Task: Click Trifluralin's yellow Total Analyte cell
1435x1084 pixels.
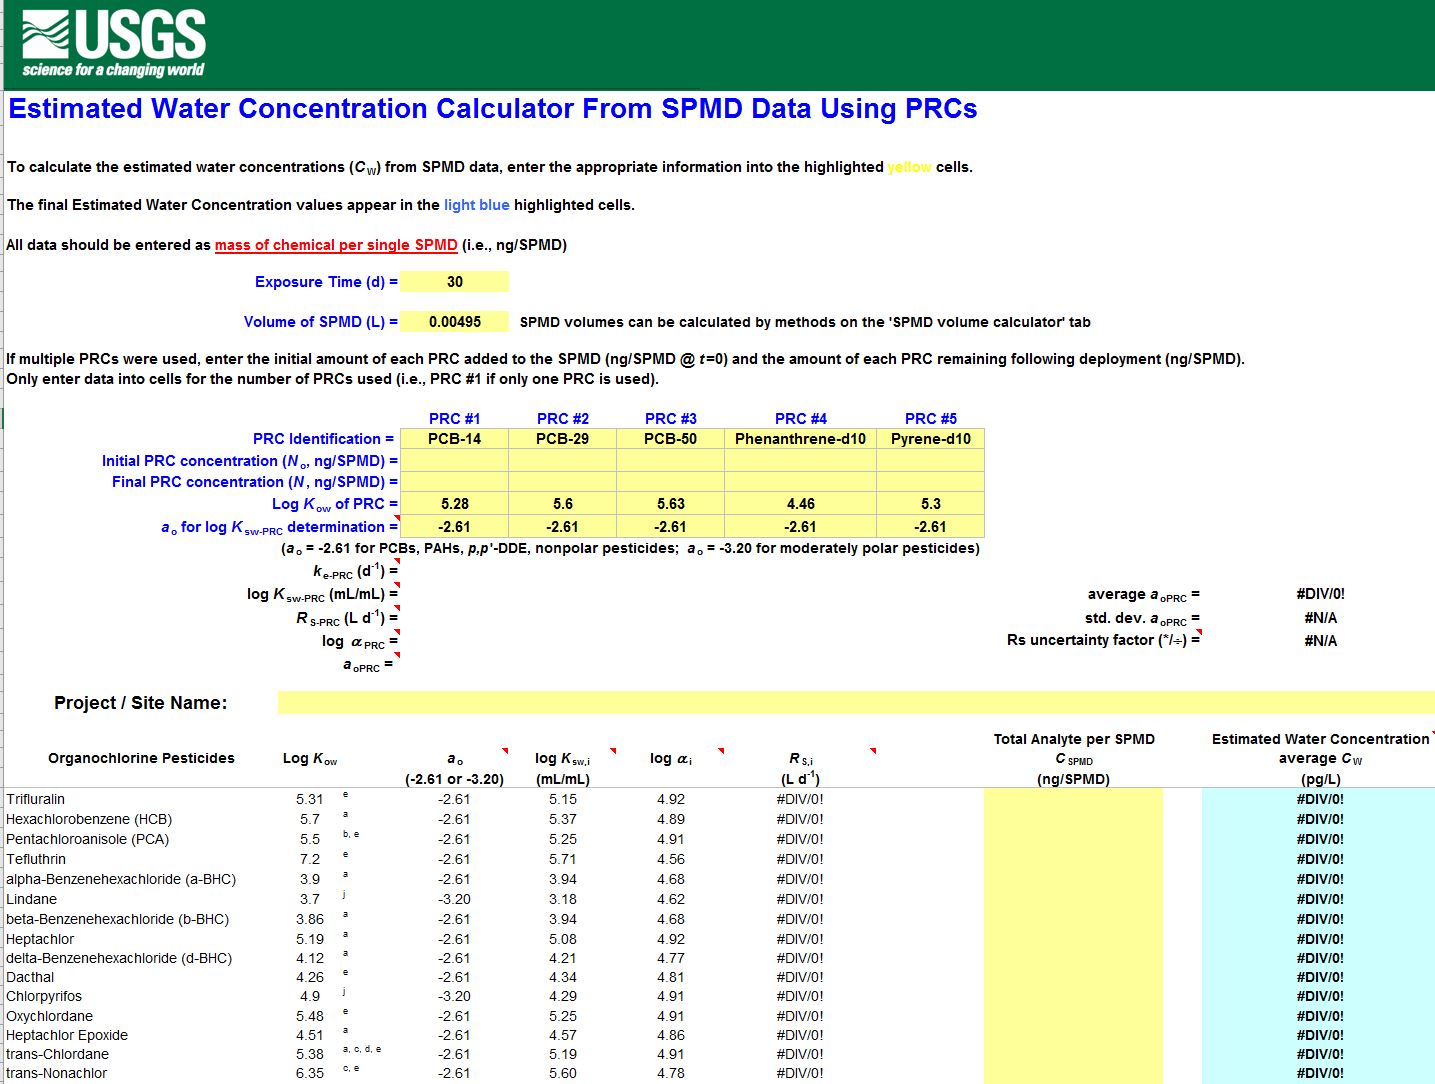Action: pos(1073,799)
